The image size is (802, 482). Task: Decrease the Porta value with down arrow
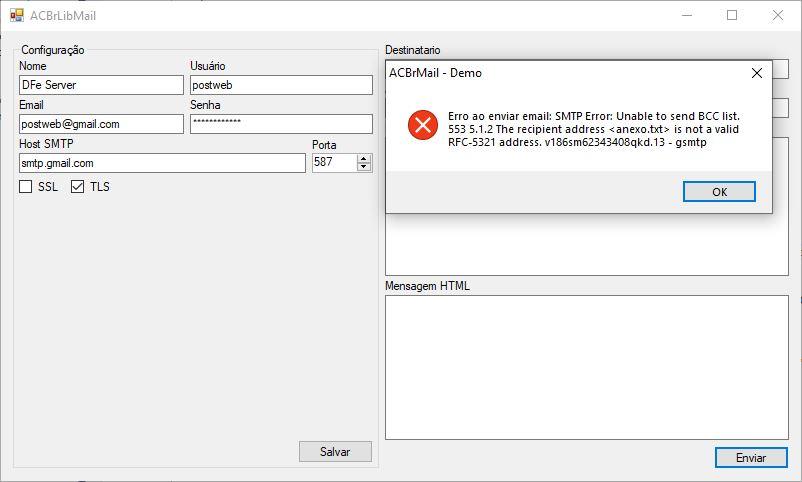364,167
